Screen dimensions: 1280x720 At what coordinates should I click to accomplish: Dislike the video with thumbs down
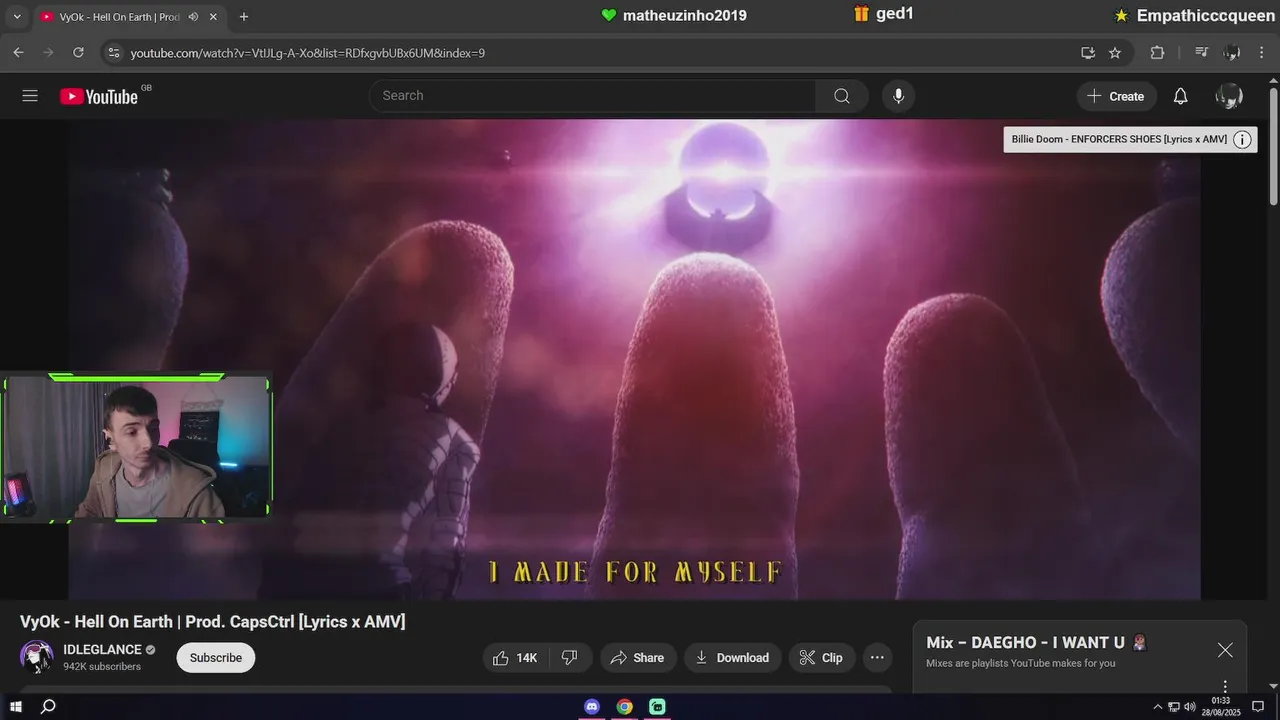click(570, 657)
